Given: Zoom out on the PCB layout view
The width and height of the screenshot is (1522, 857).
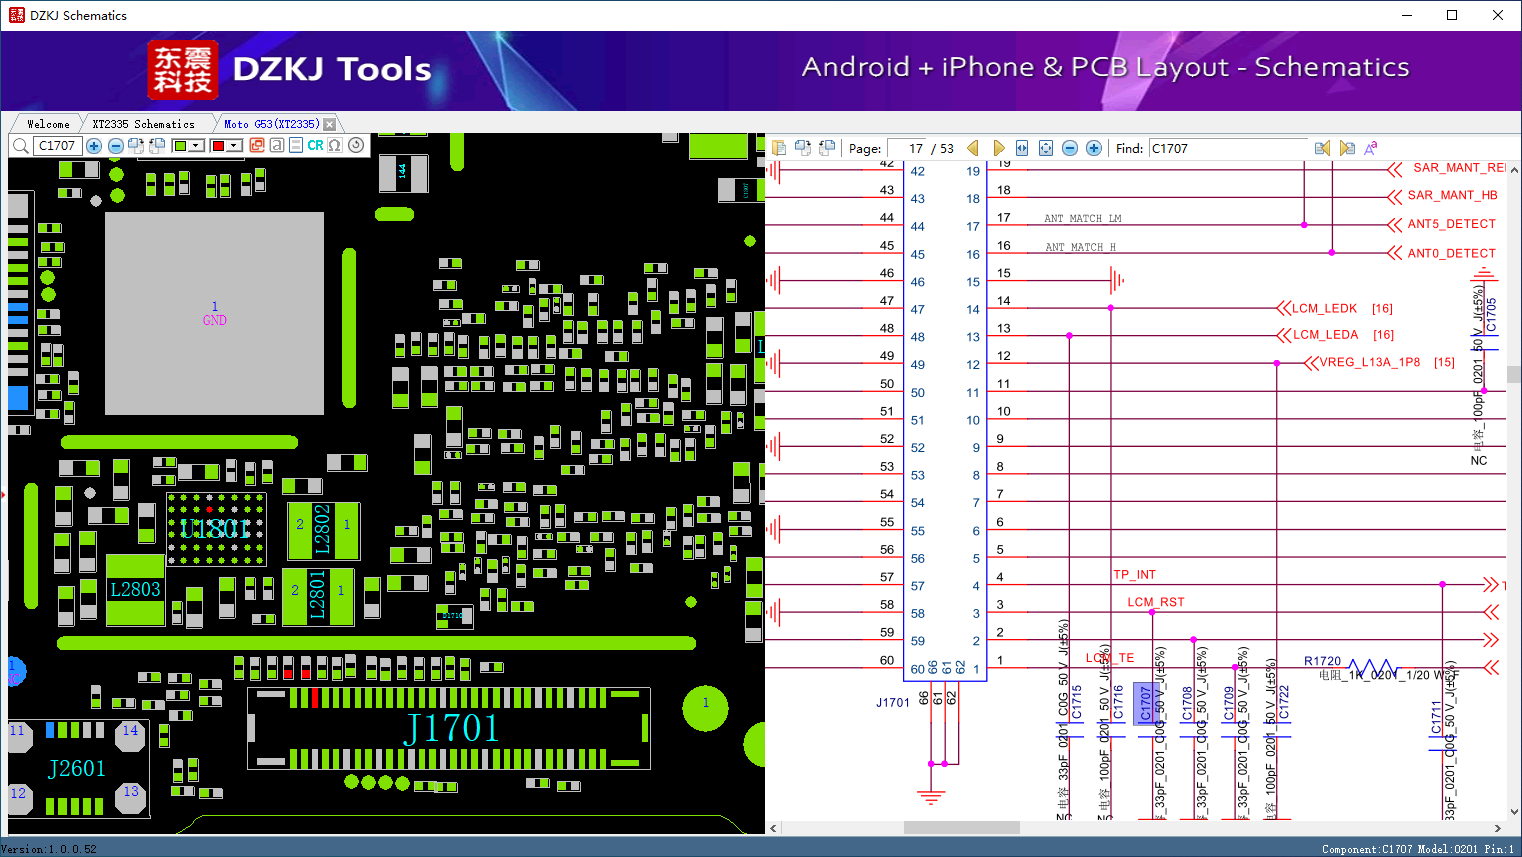Looking at the screenshot, I should click(x=116, y=146).
